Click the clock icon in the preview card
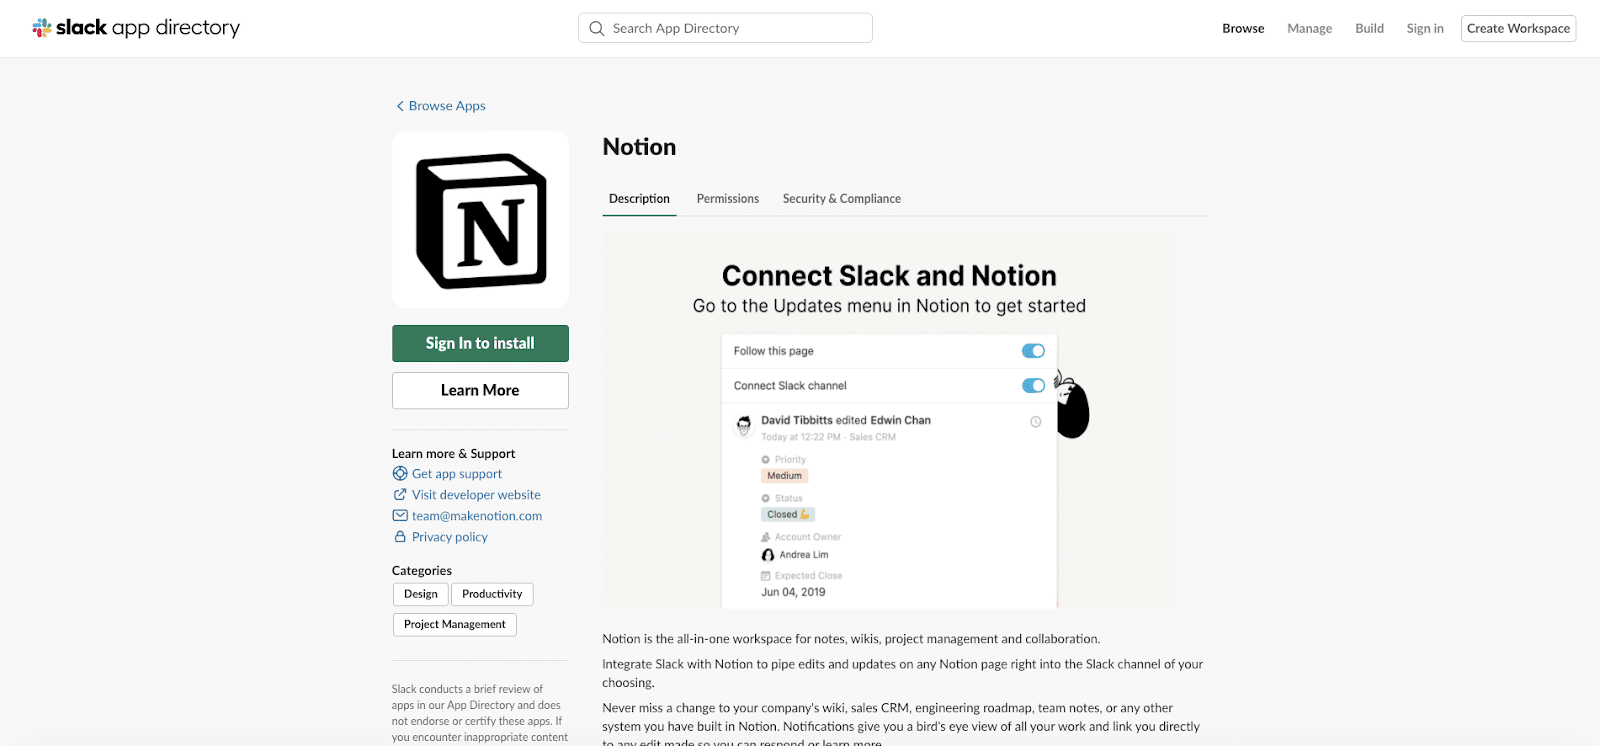1600x746 pixels. coord(1036,422)
